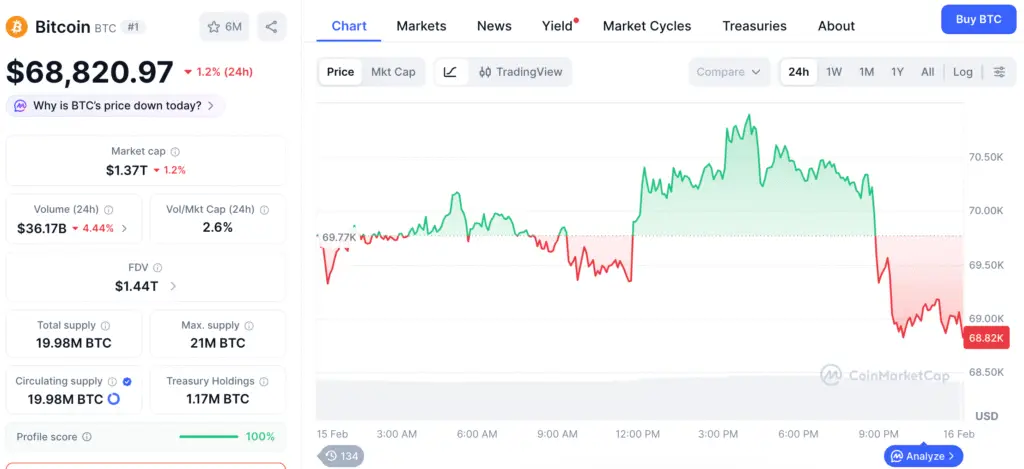Viewport: 1024px width, 469px height.
Task: Click the Market cap info icon
Action: 175,152
